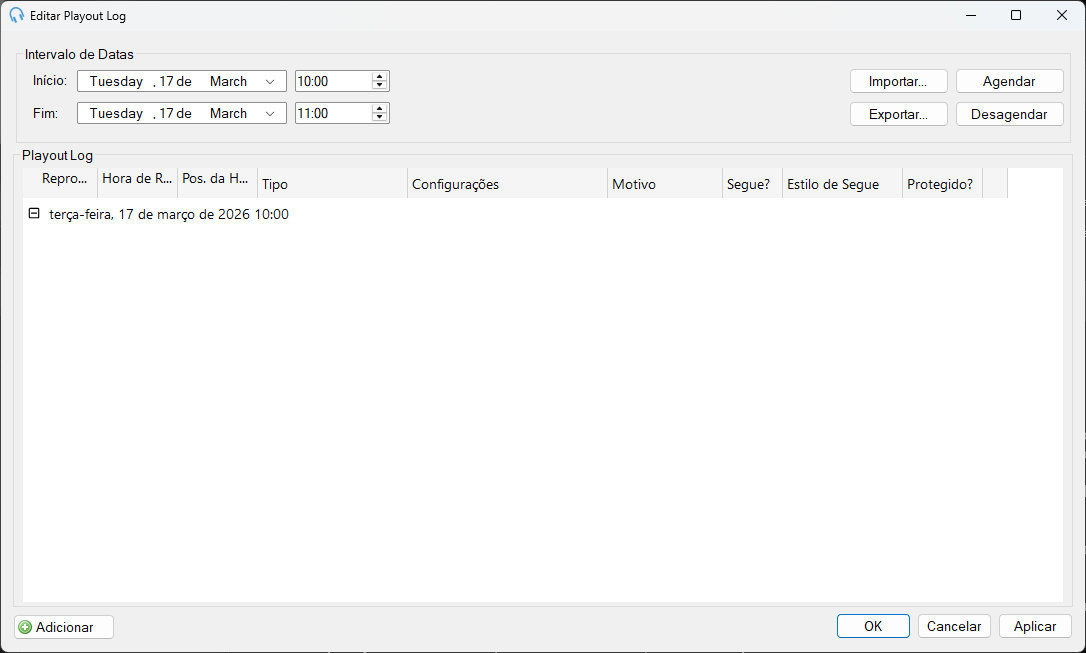Click the Desagendar button

point(1009,114)
